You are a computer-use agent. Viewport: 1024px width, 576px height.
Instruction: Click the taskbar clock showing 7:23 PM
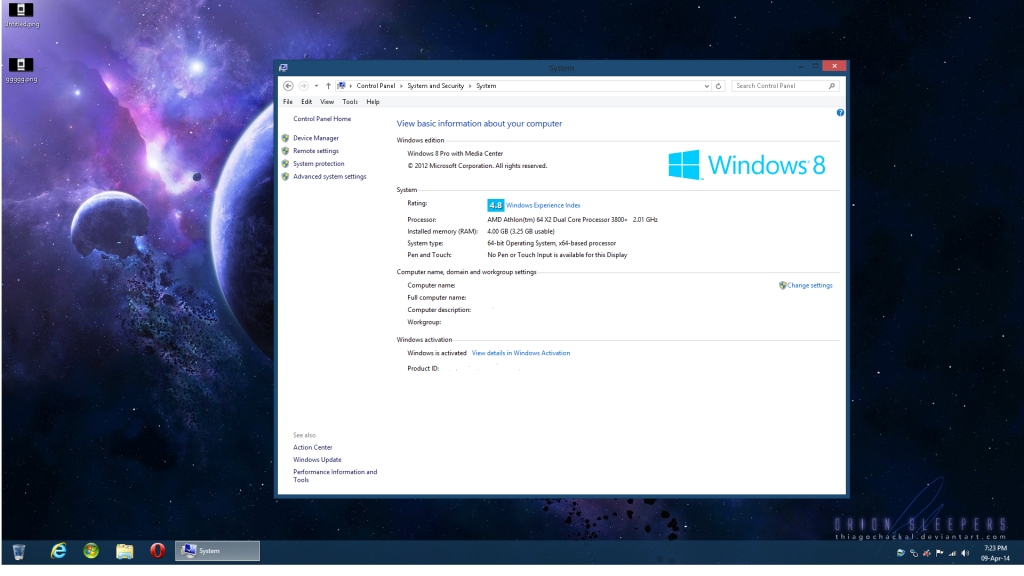995,553
